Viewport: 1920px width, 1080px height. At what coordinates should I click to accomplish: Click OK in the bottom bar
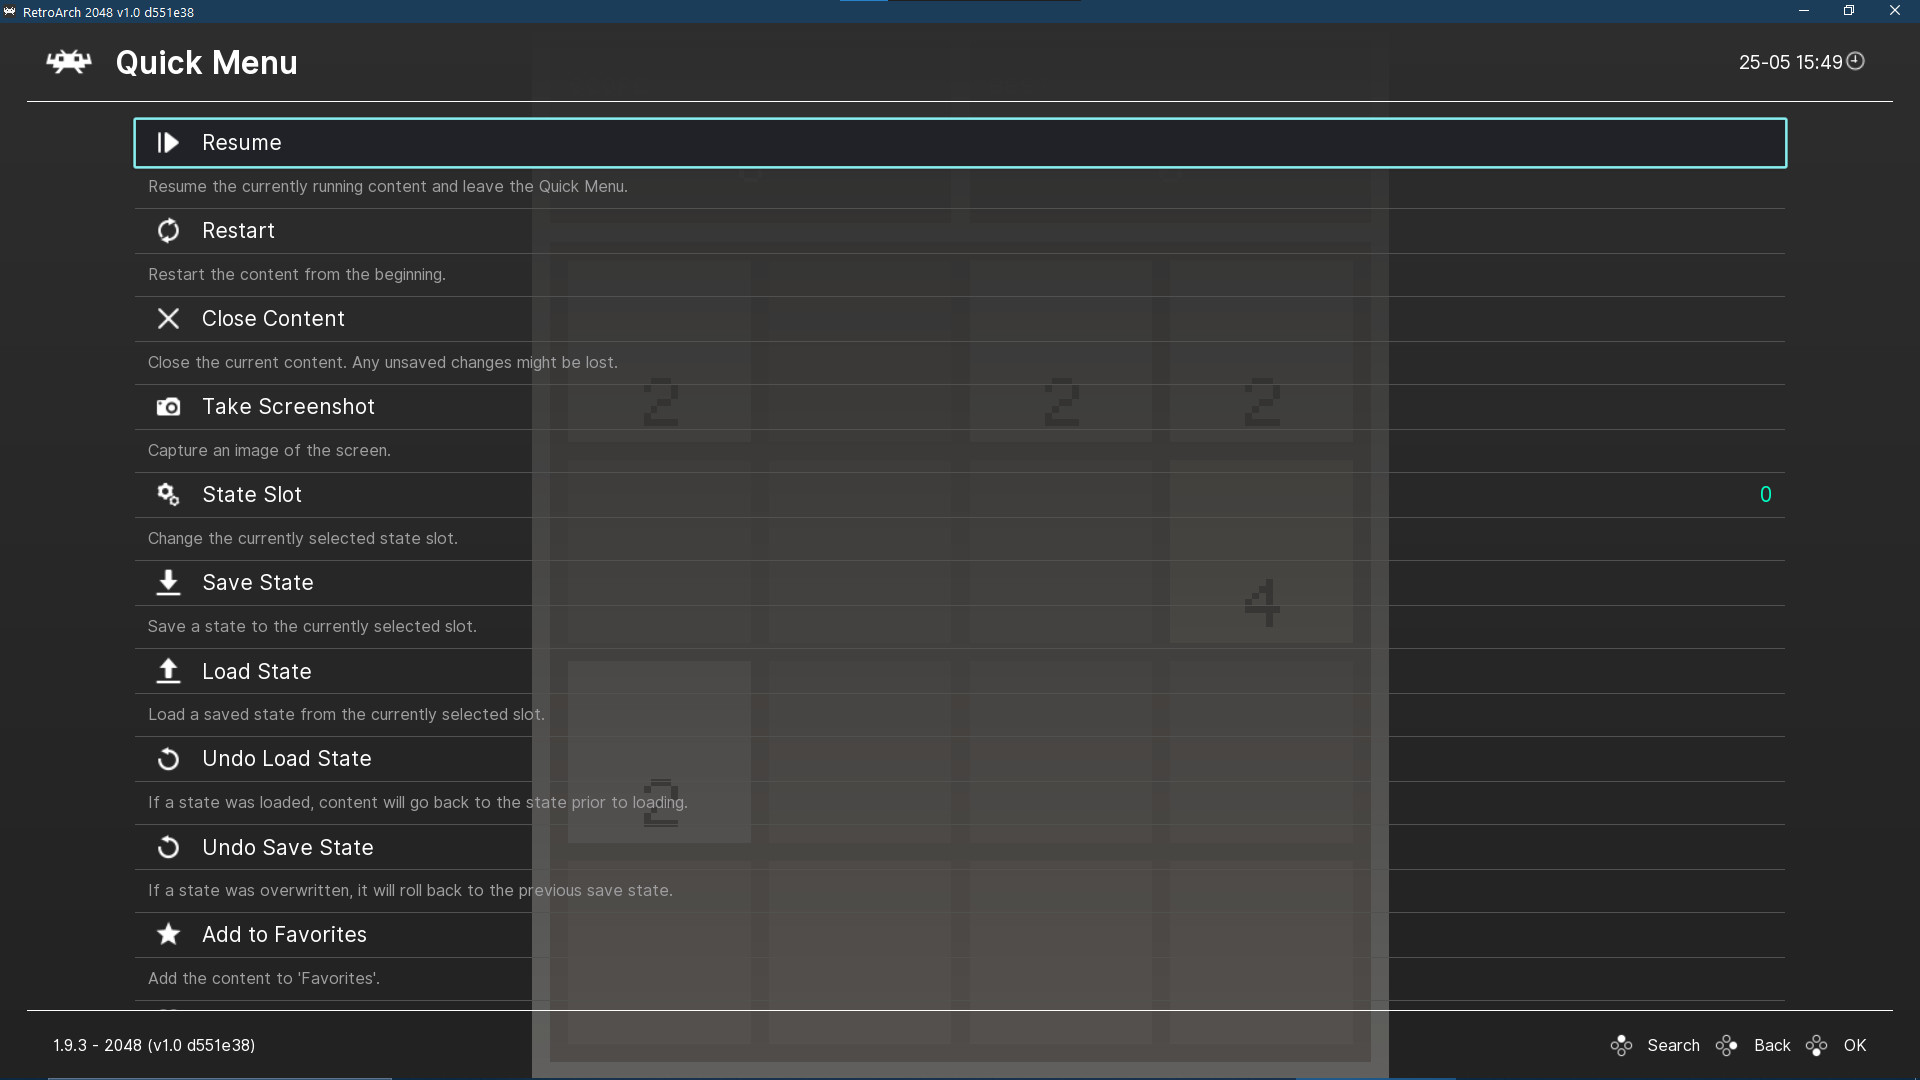pos(1855,1045)
